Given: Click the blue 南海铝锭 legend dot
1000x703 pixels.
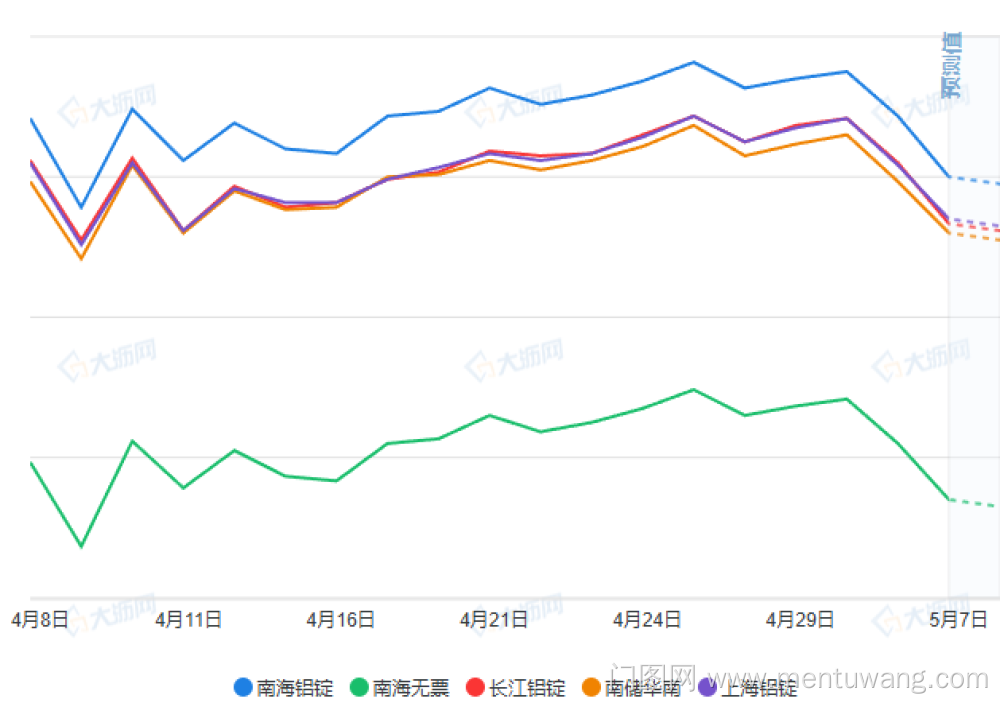Looking at the screenshot, I should click(x=243, y=687).
